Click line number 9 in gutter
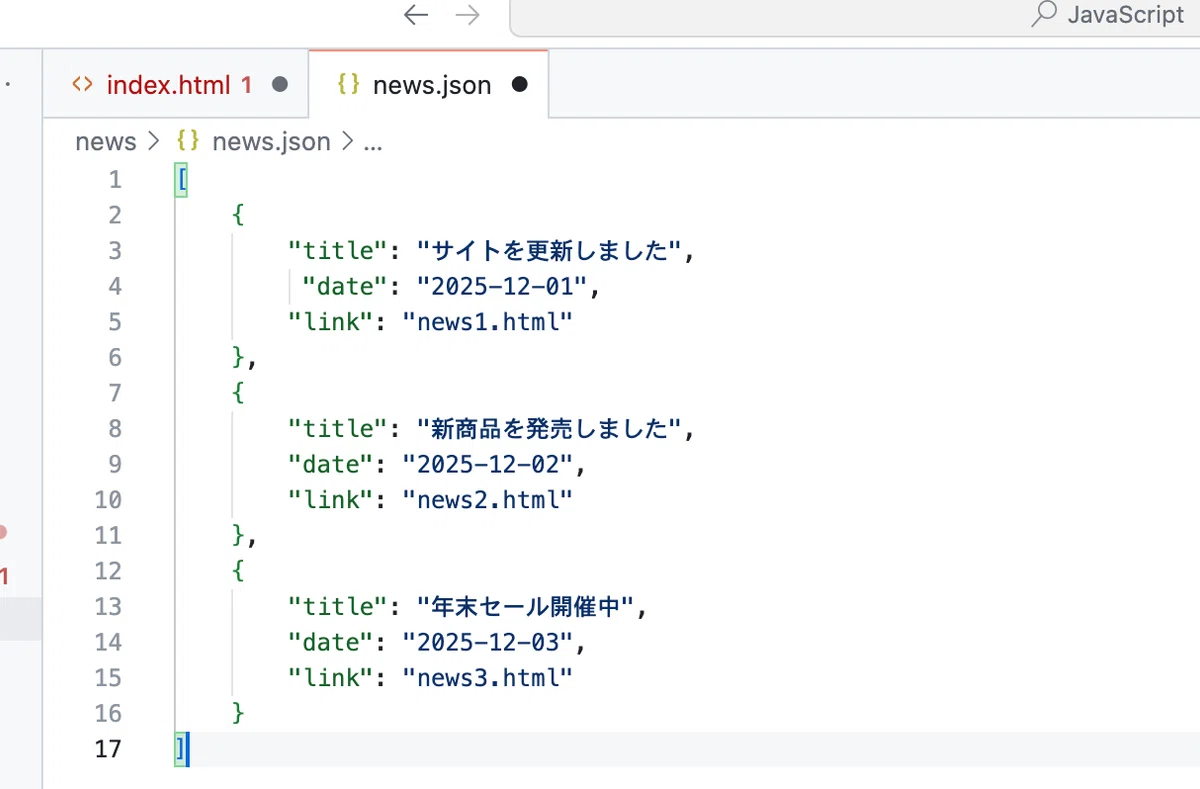This screenshot has height=789, width=1200. tap(115, 464)
